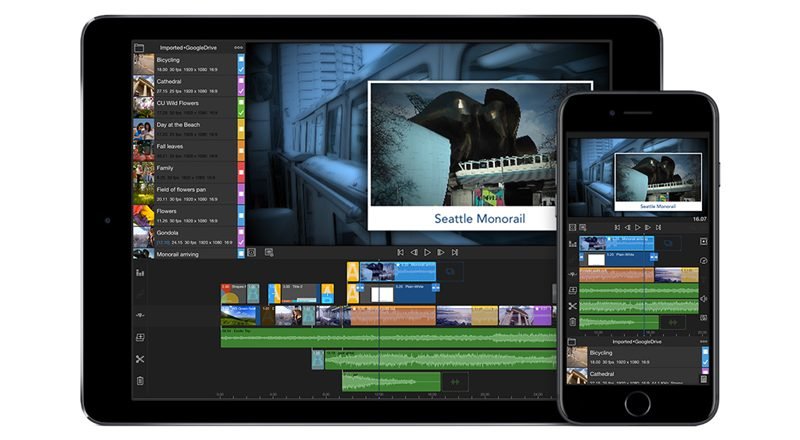The height and width of the screenshot is (440, 800).
Task: Click the audio waveform track icon on iPad
Action: 140,315
